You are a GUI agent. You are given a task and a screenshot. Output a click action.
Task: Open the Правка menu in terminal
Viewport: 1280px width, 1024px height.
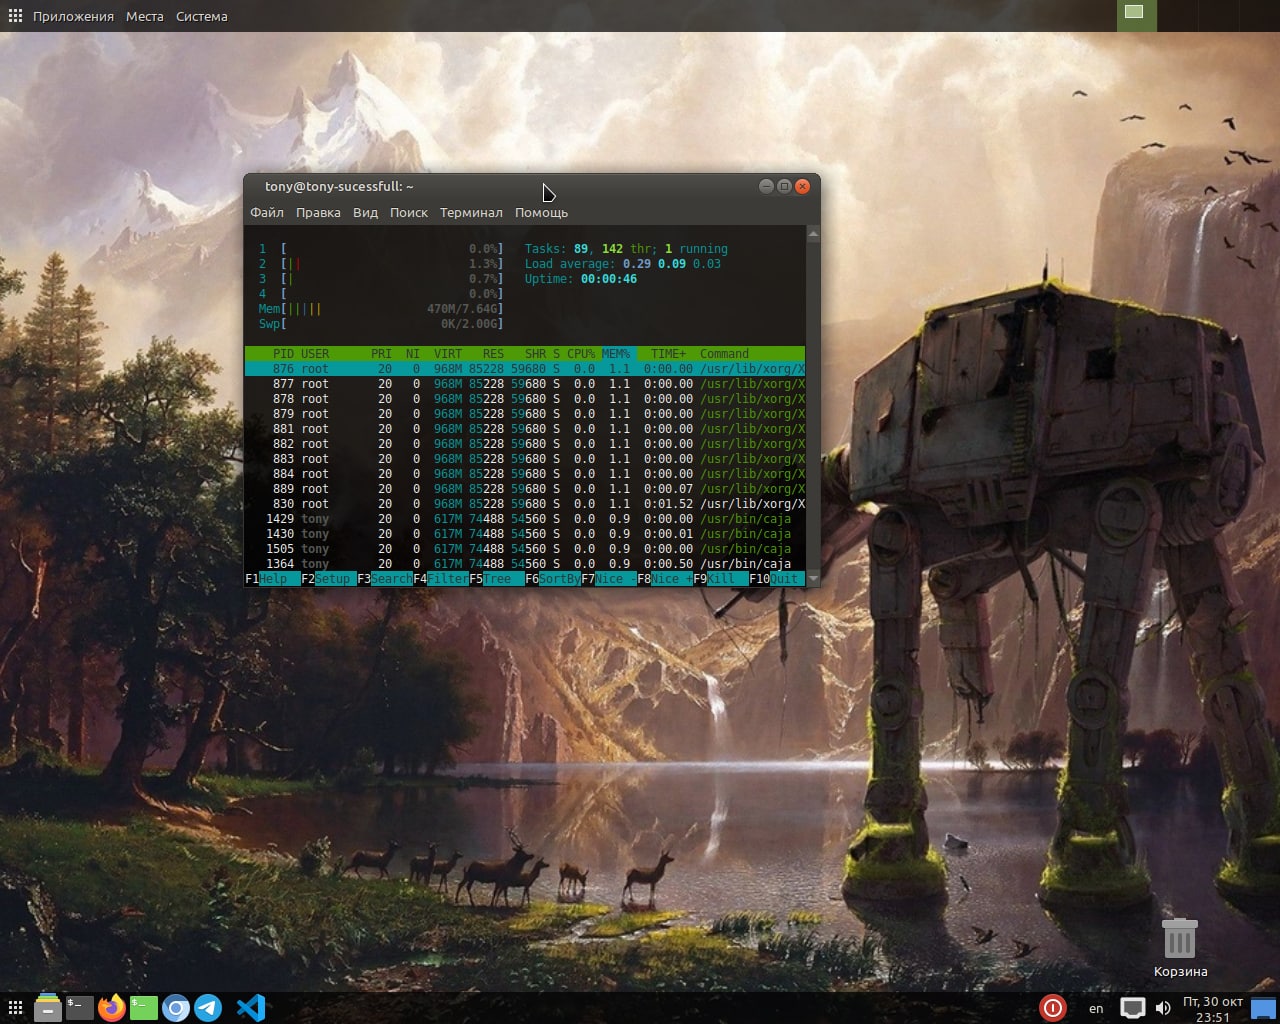pos(318,212)
